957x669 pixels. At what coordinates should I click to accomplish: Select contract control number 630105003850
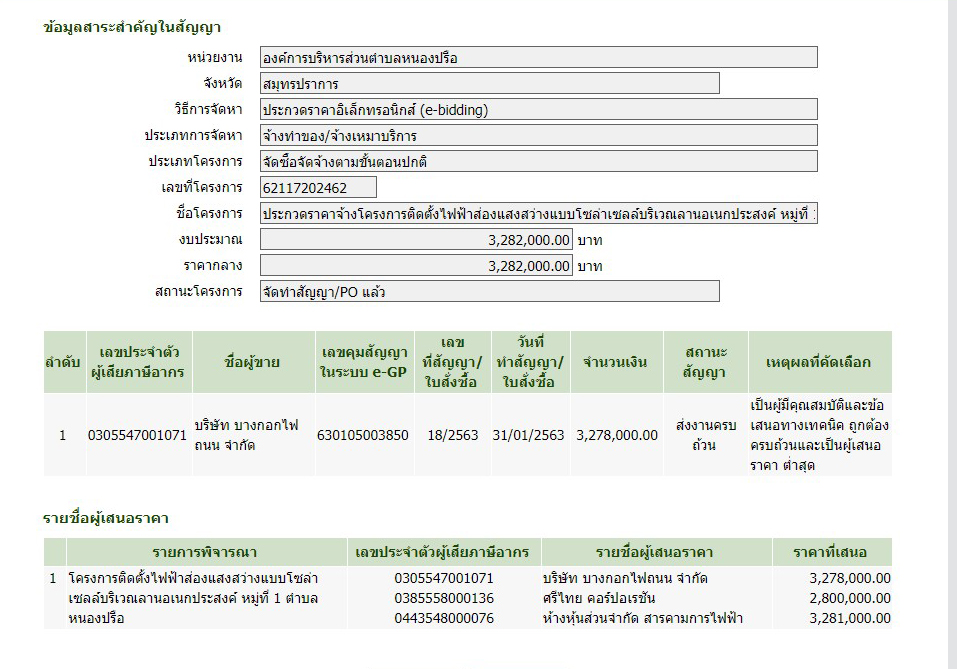(363, 435)
